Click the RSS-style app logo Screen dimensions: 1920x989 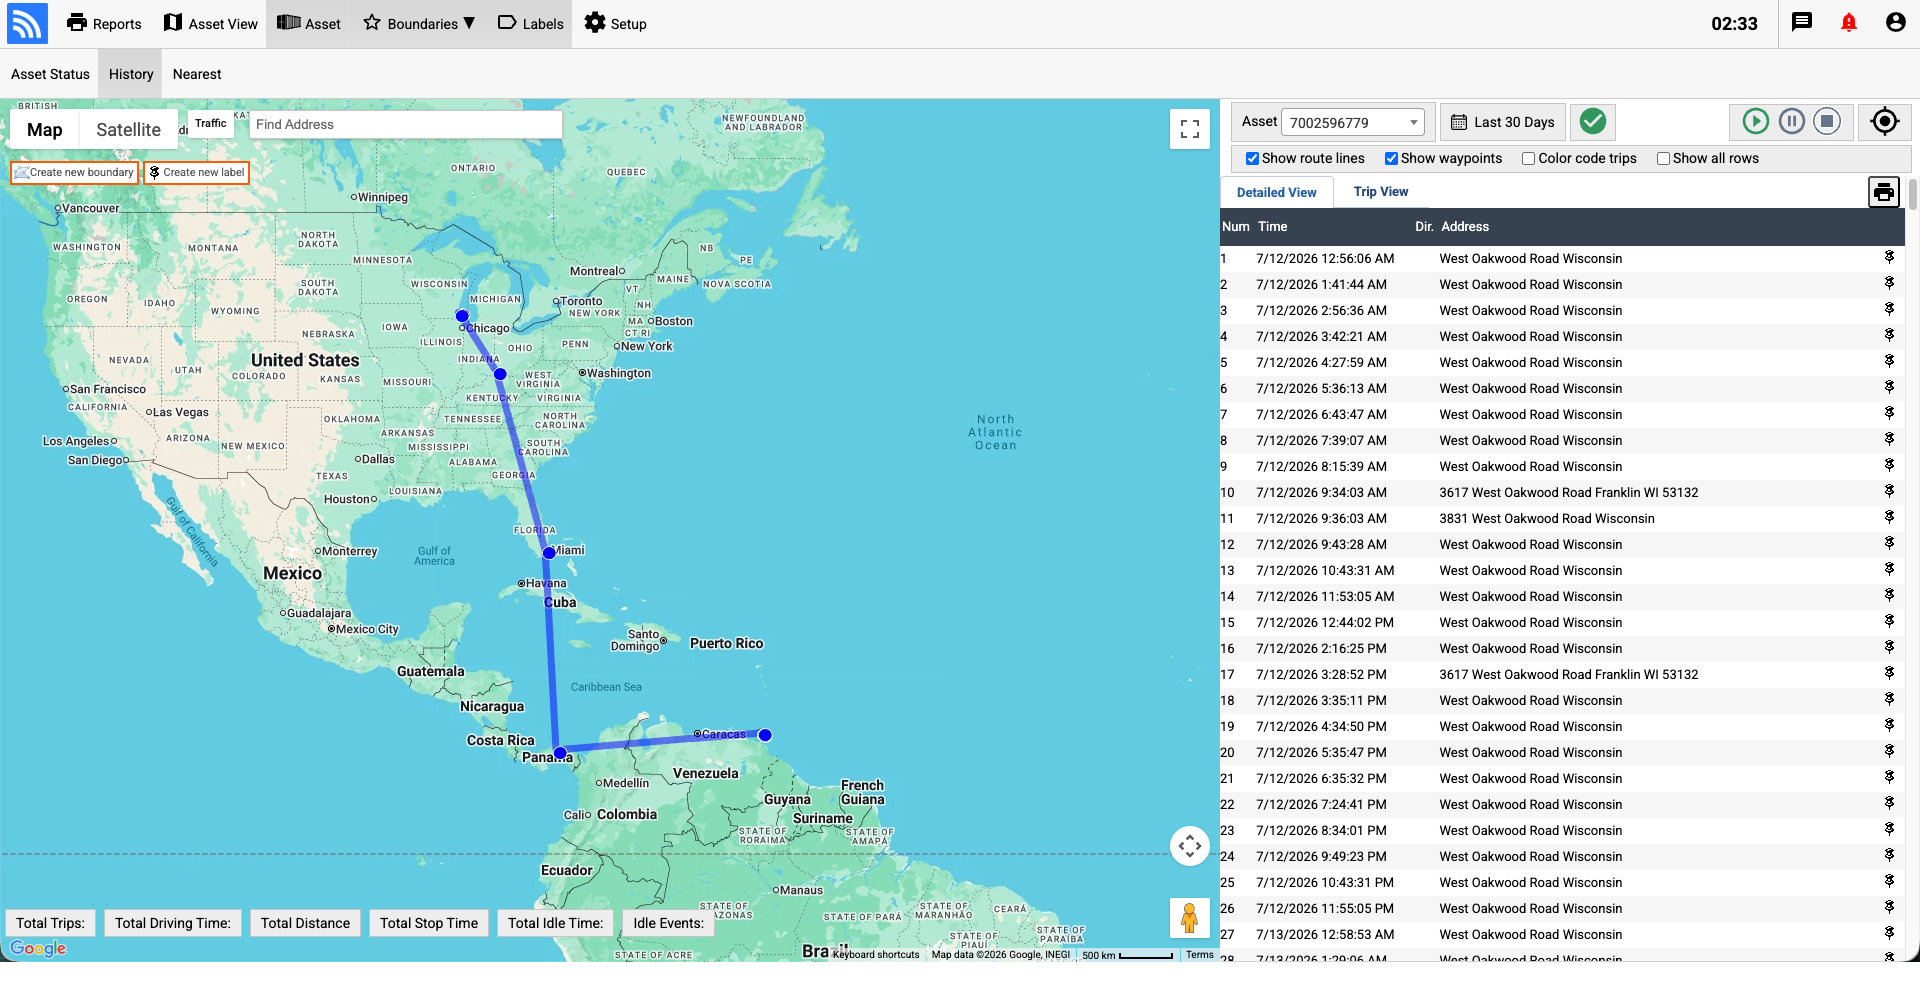(27, 24)
